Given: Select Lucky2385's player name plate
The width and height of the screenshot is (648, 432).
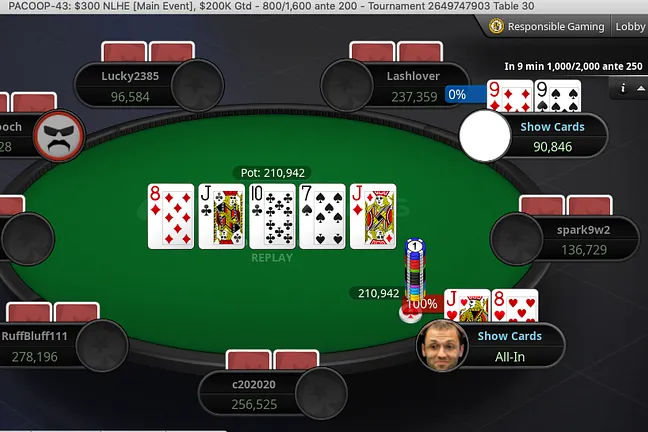Looking at the screenshot, I should [130, 86].
